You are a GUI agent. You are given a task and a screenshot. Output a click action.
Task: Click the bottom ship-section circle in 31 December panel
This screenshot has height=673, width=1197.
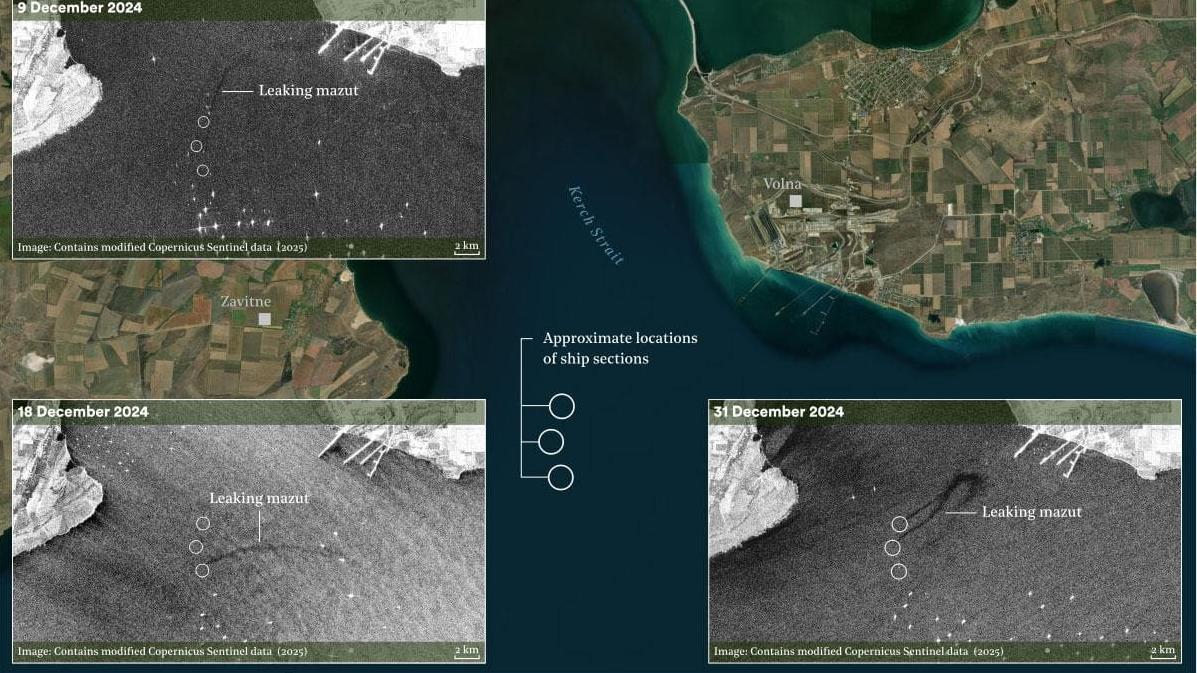tap(899, 572)
